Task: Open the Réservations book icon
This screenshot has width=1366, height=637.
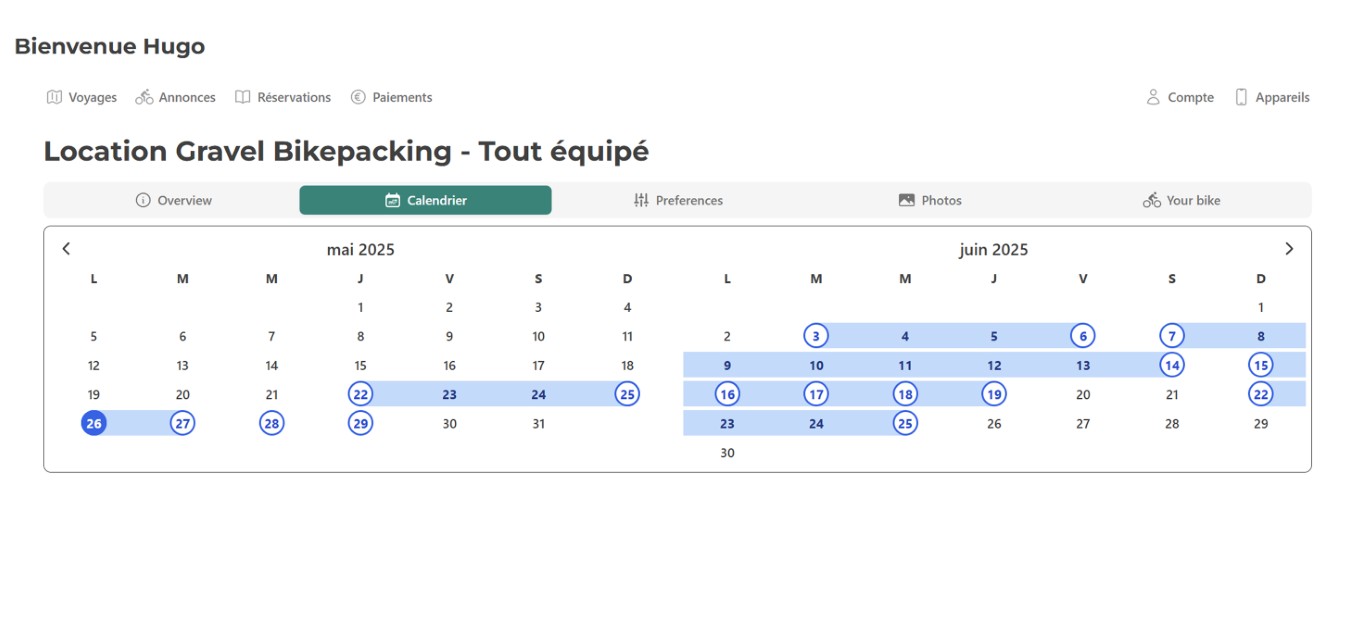Action: click(x=242, y=97)
